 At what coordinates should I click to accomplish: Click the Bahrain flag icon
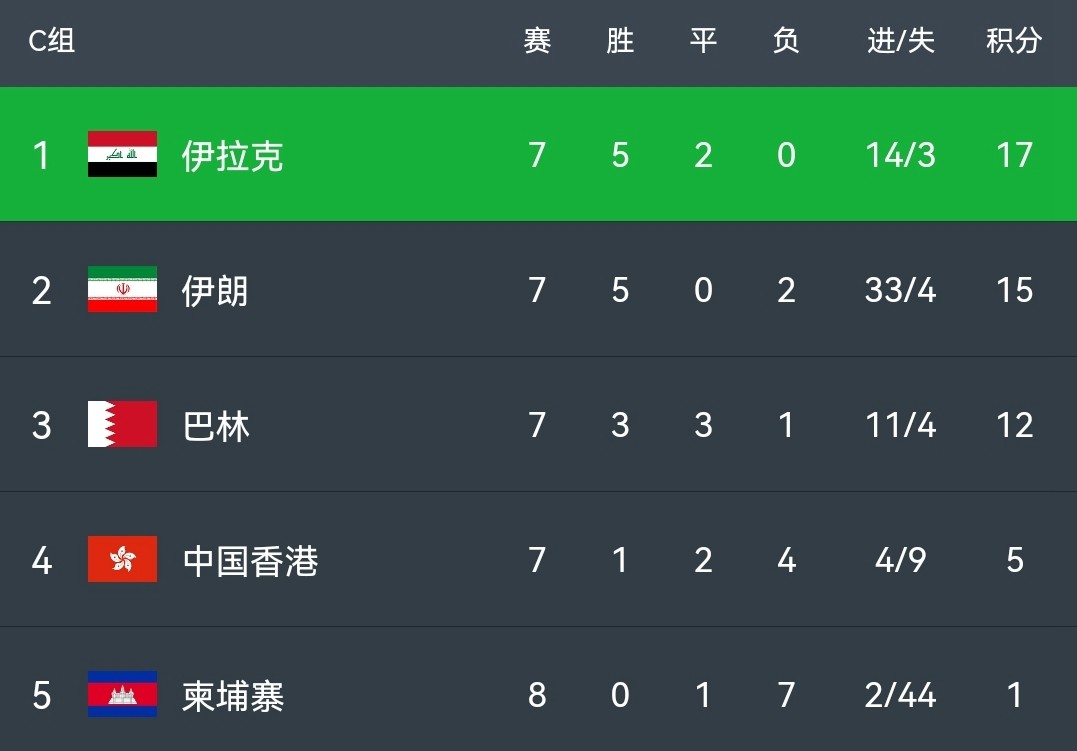click(x=122, y=424)
